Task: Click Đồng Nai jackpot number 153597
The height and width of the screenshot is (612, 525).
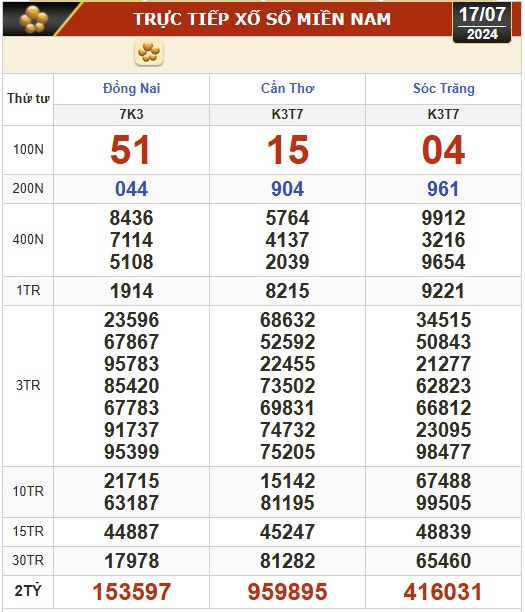Action: click(x=132, y=591)
